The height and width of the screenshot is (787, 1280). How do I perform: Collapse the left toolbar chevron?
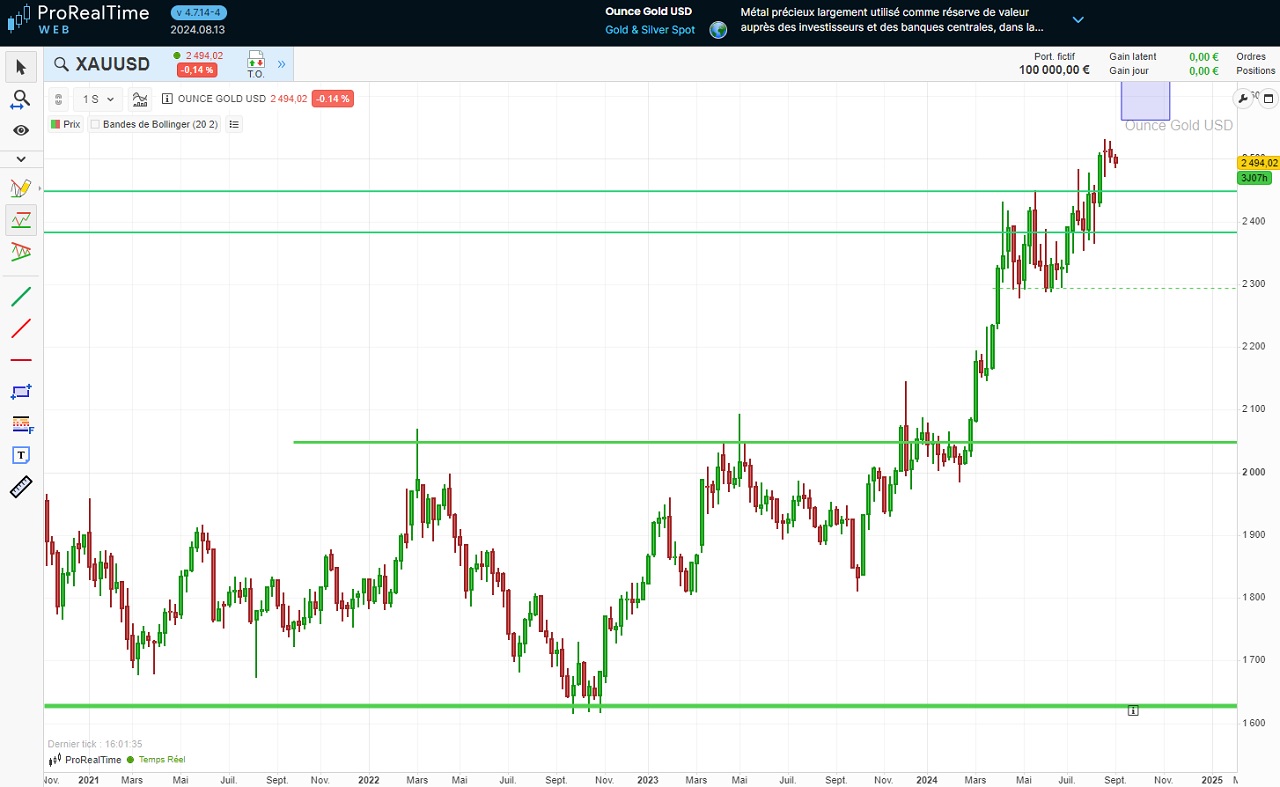pyautogui.click(x=21, y=159)
